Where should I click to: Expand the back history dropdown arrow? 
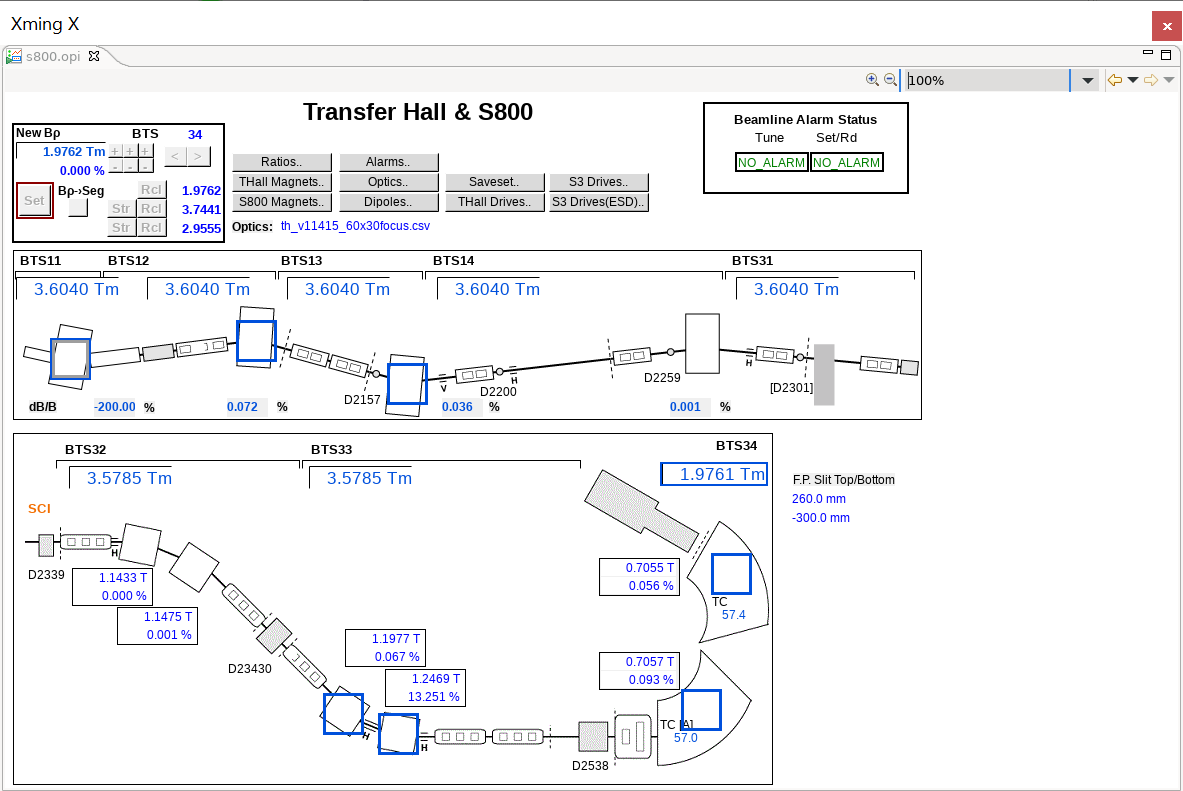point(1132,80)
